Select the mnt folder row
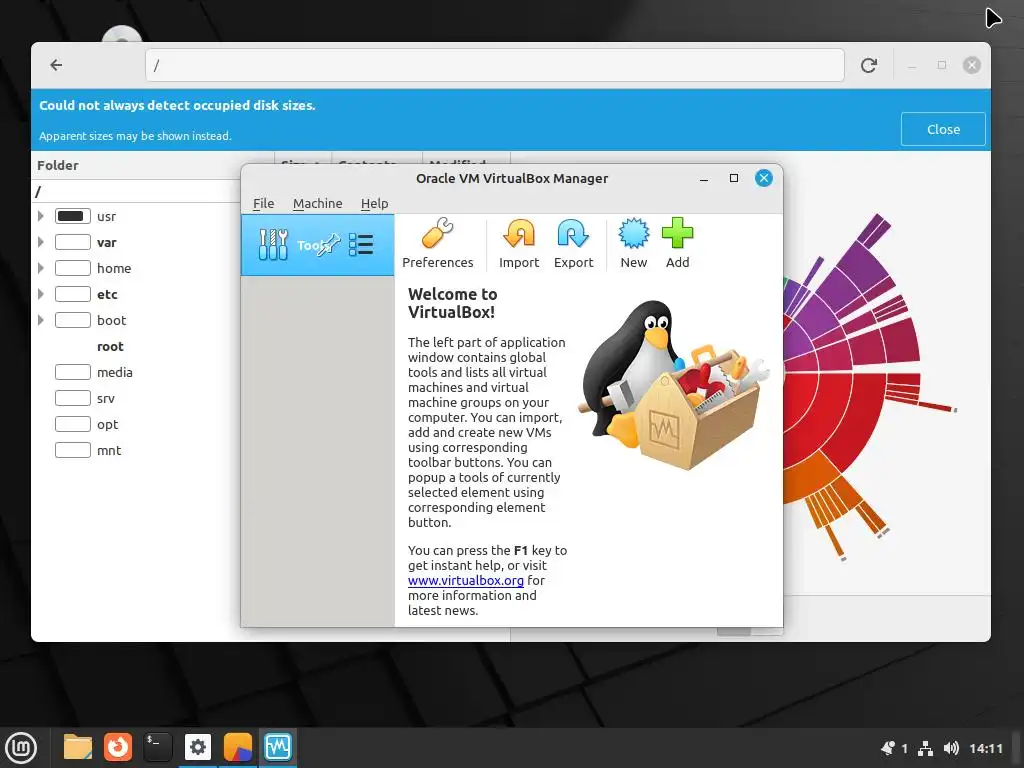Viewport: 1024px width, 768px height. [136, 451]
